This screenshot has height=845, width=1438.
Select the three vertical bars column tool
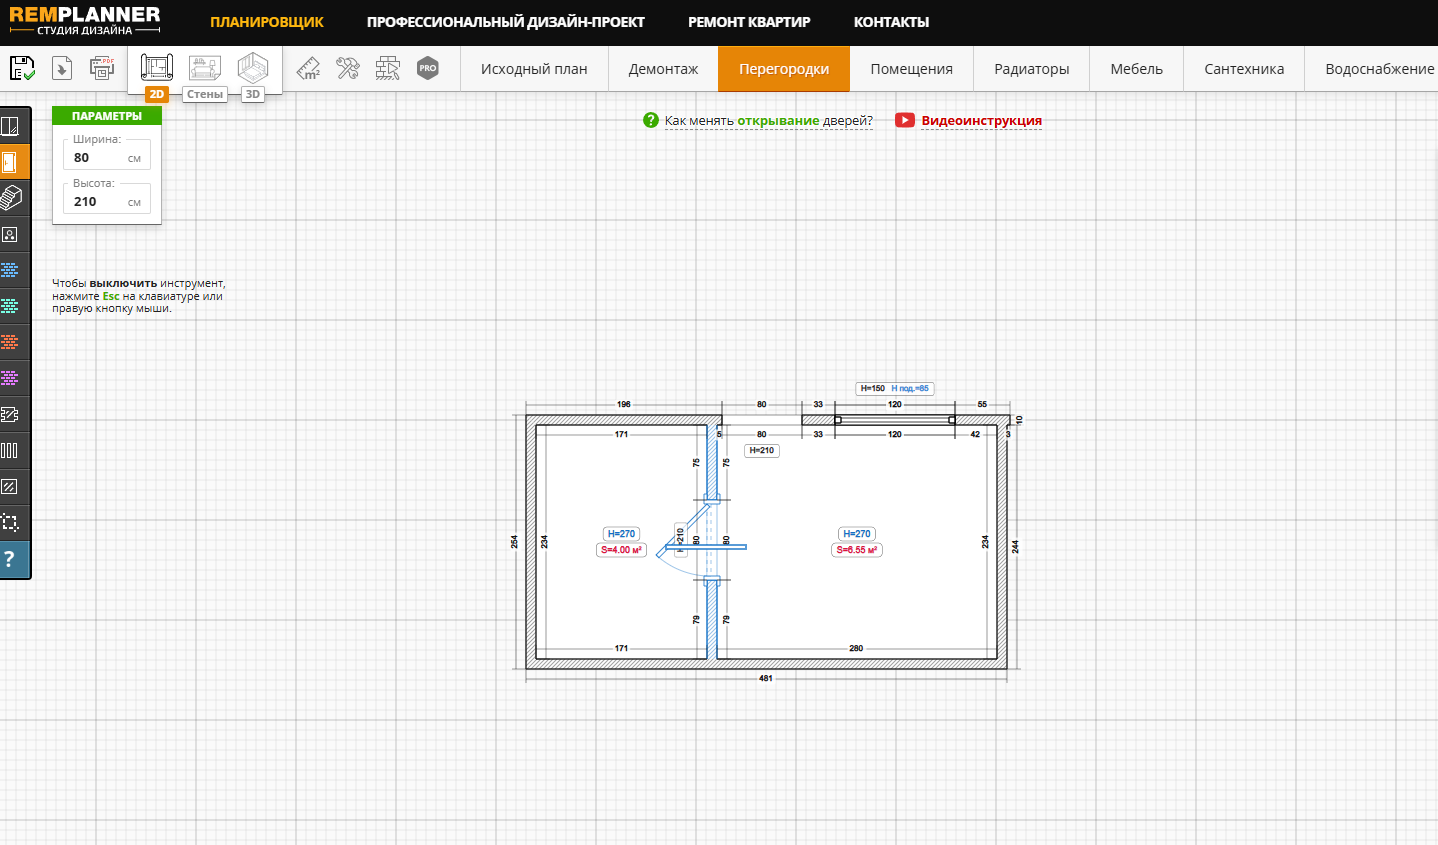pos(10,450)
